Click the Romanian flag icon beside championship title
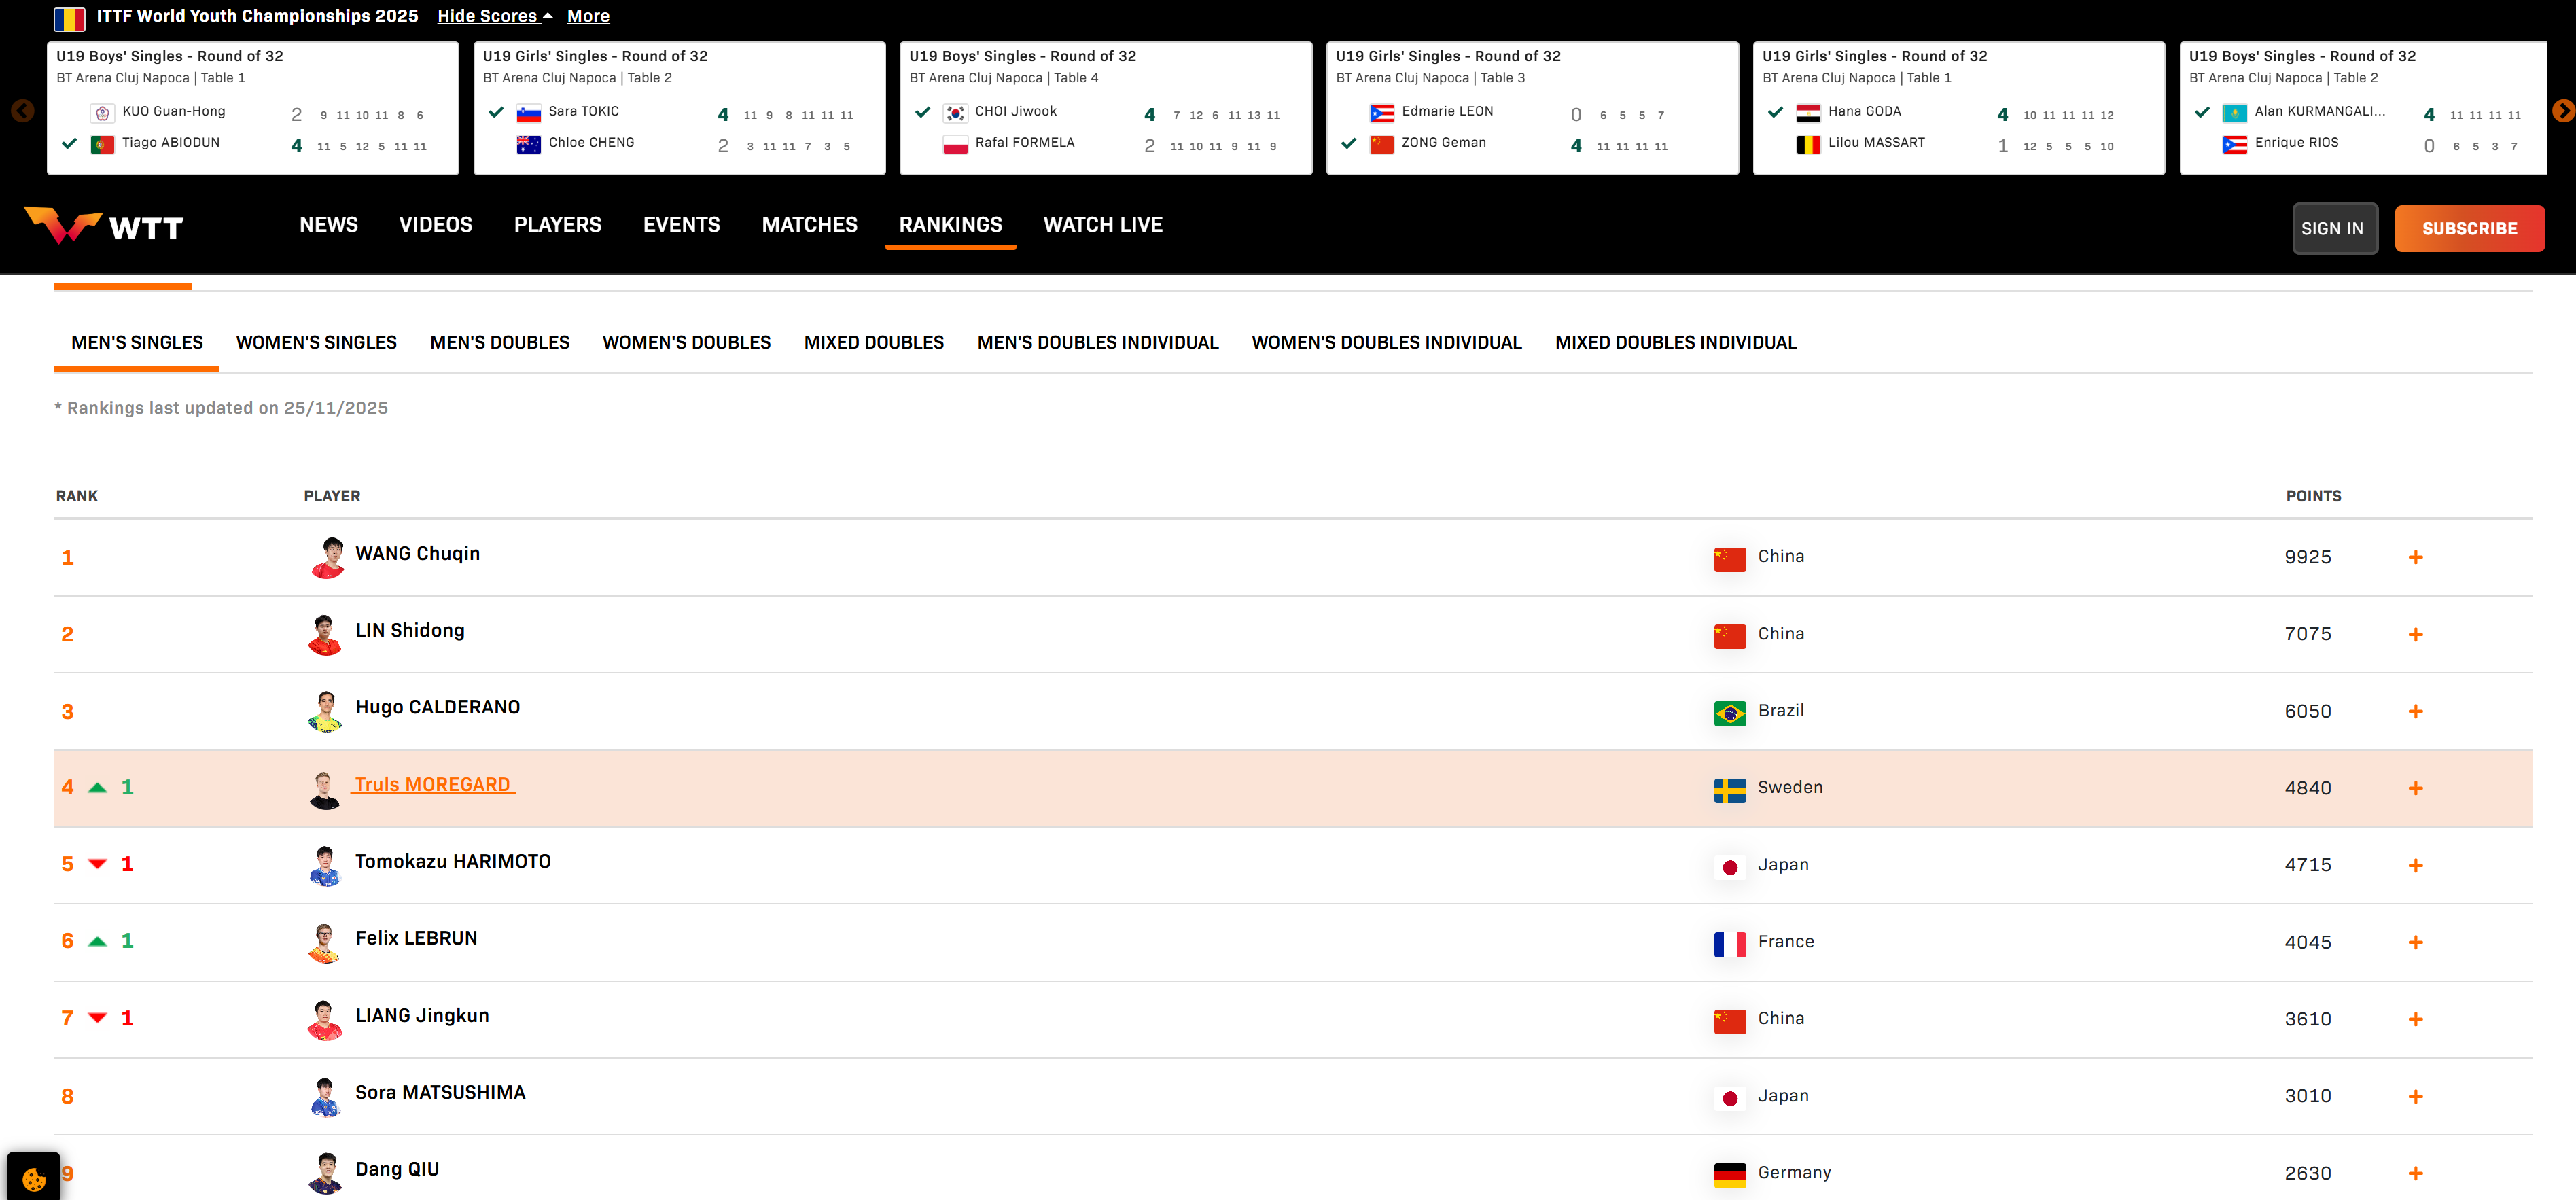The width and height of the screenshot is (2576, 1200). tap(69, 17)
